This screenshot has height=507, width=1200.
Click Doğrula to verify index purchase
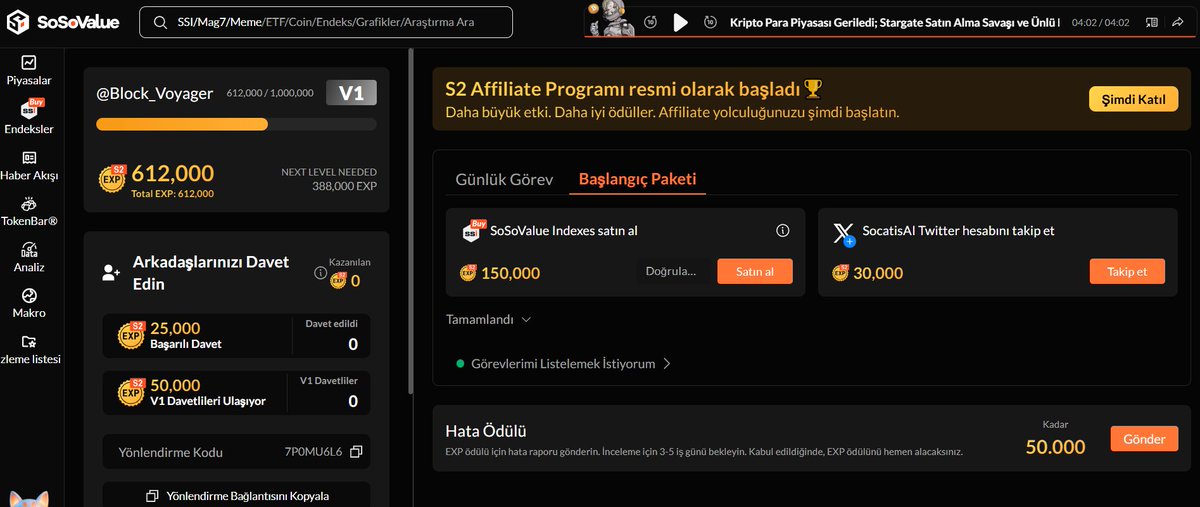pyautogui.click(x=673, y=271)
